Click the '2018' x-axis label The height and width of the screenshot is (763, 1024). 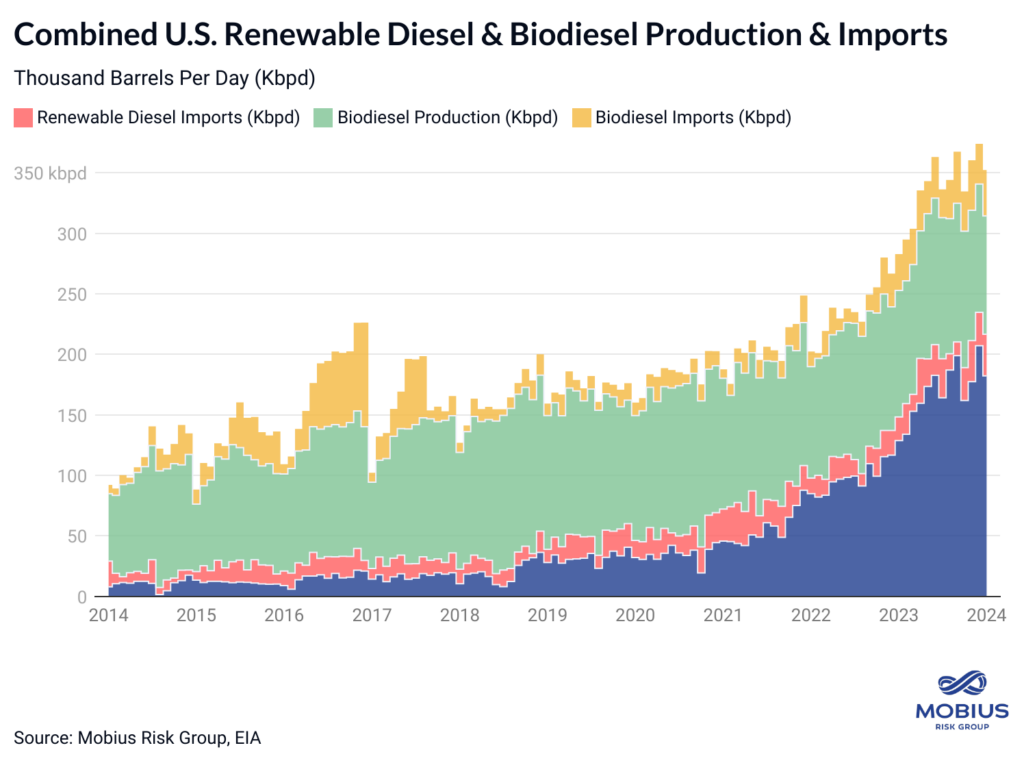(460, 615)
